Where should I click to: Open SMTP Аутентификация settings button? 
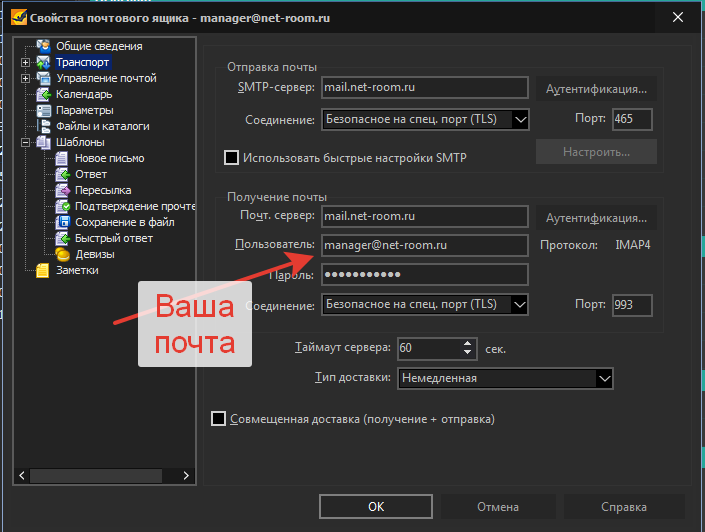(596, 89)
